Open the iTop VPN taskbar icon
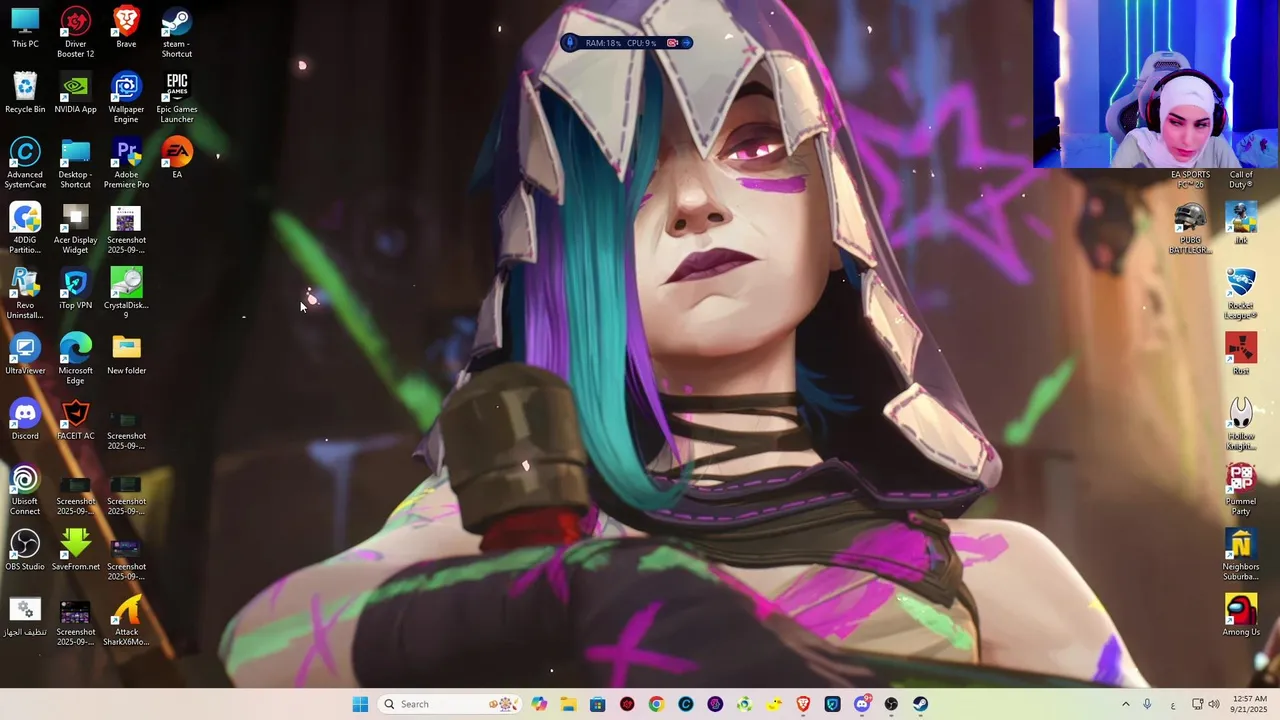The width and height of the screenshot is (1280, 720). (832, 704)
